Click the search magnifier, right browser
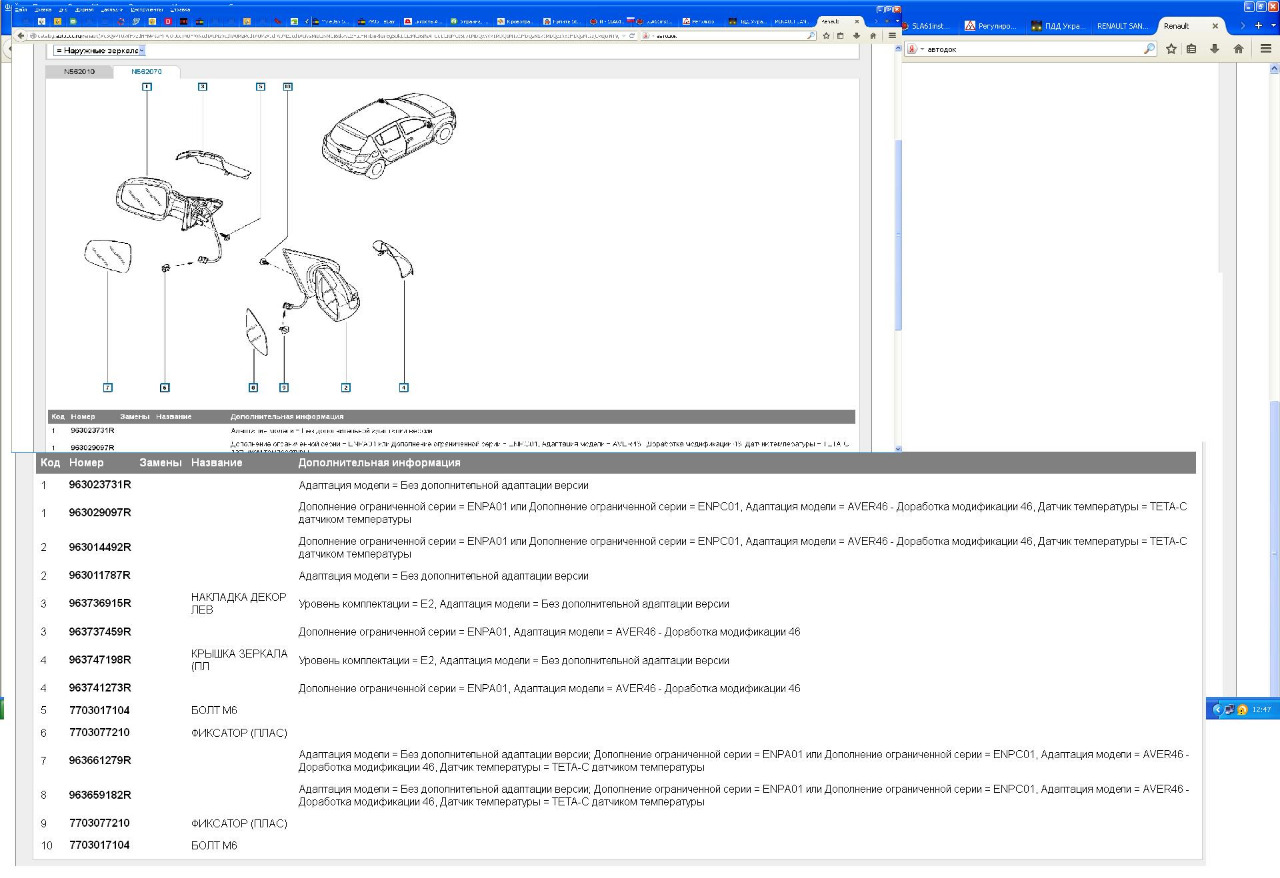Image resolution: width=1280 pixels, height=878 pixels. (x=1149, y=48)
